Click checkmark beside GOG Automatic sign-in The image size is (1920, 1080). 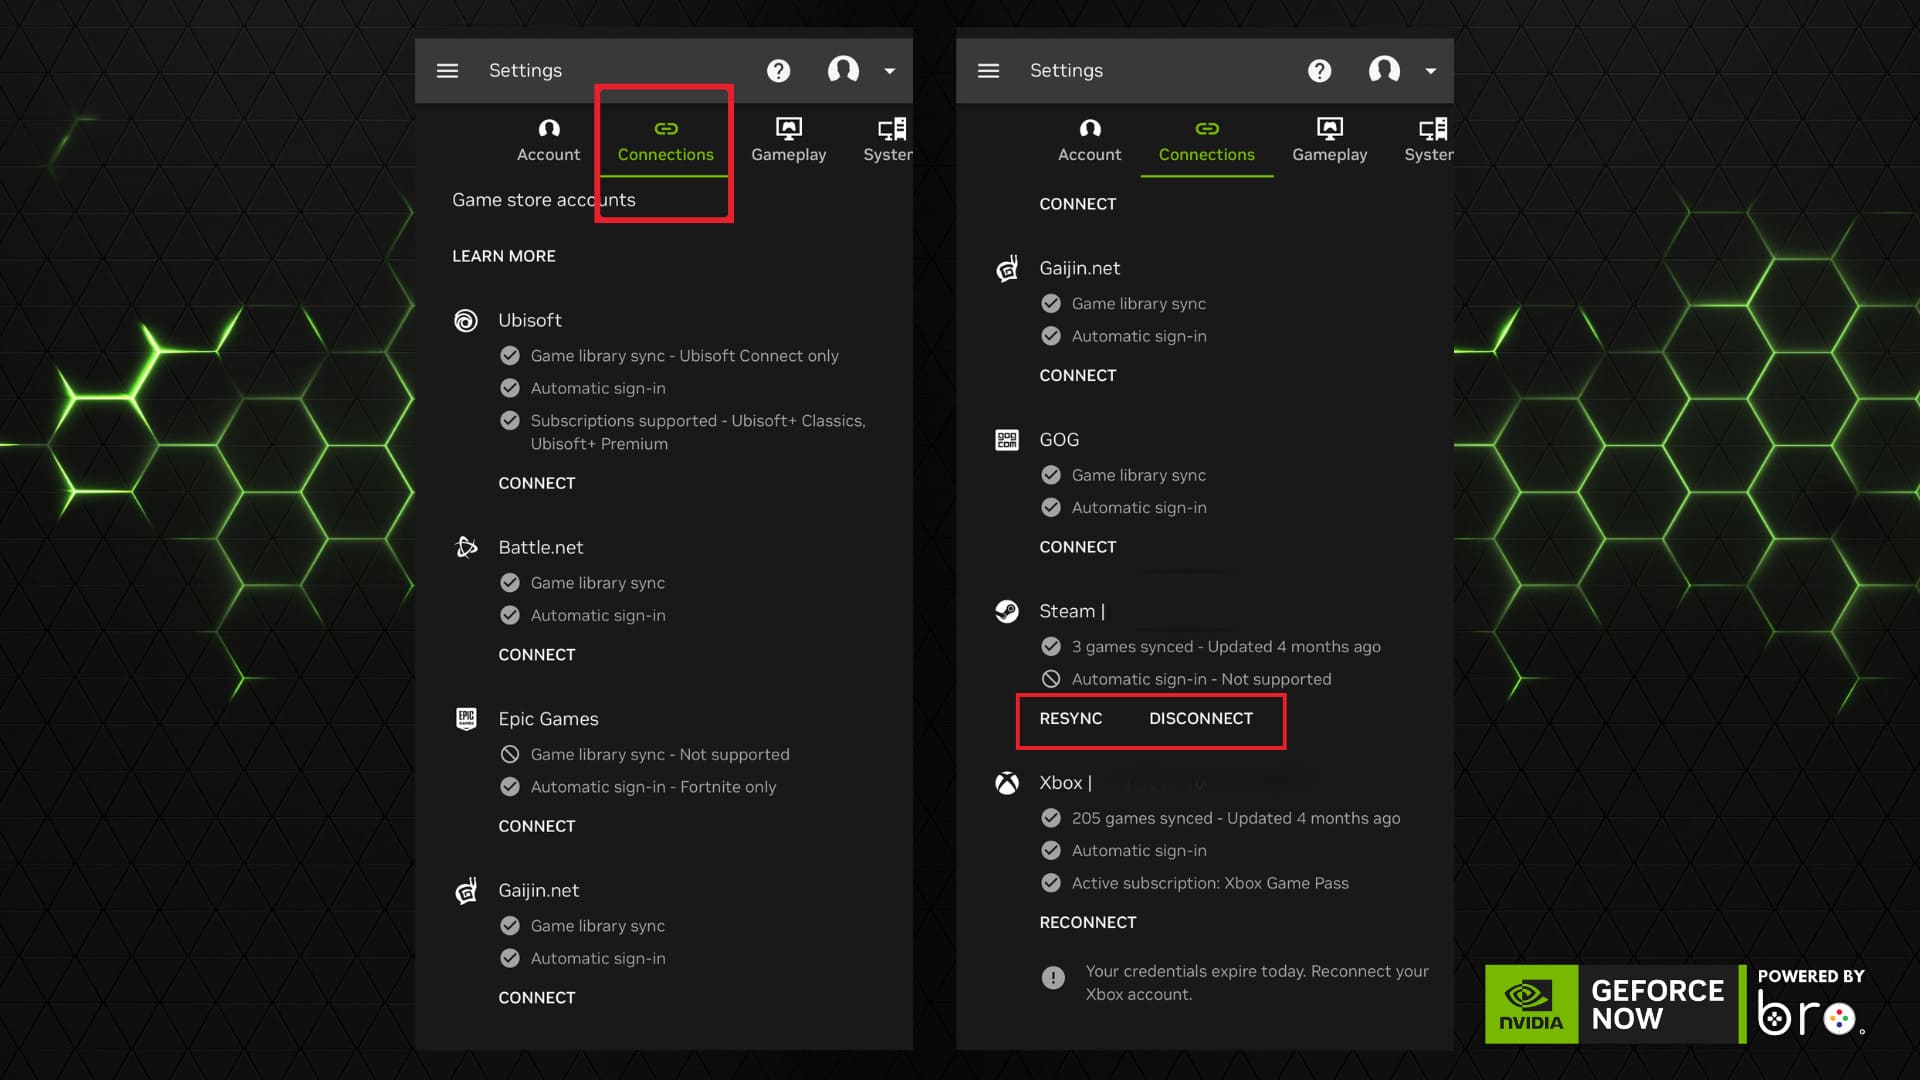point(1050,507)
